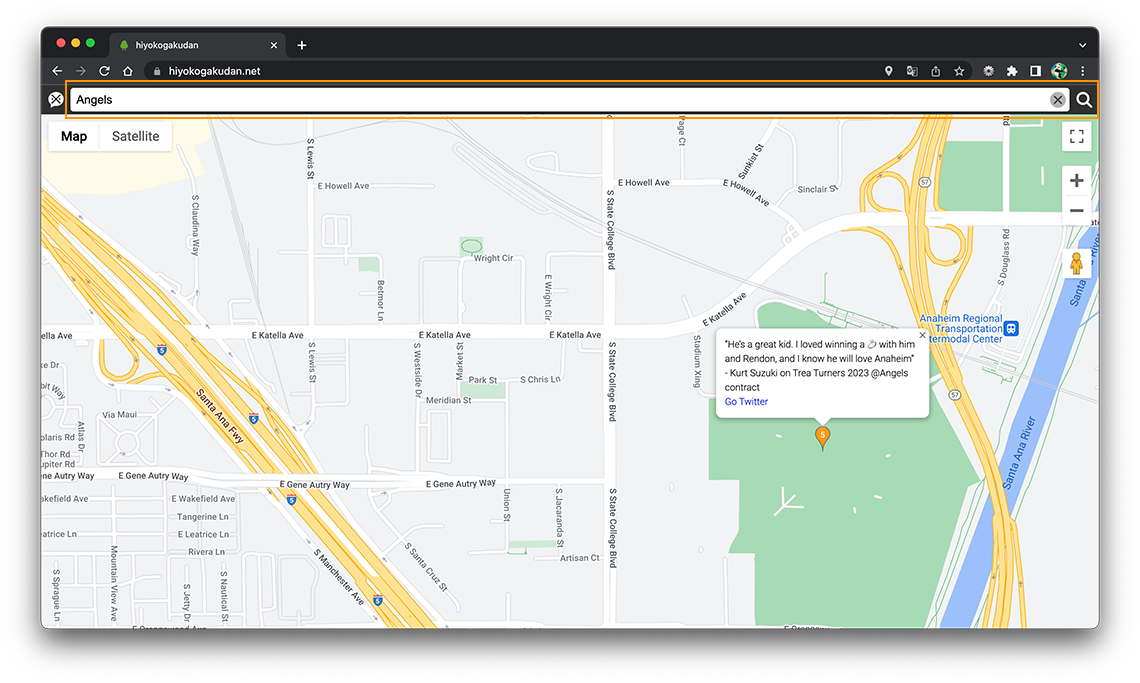Zoom in on the map
1140x683 pixels.
point(1077,180)
